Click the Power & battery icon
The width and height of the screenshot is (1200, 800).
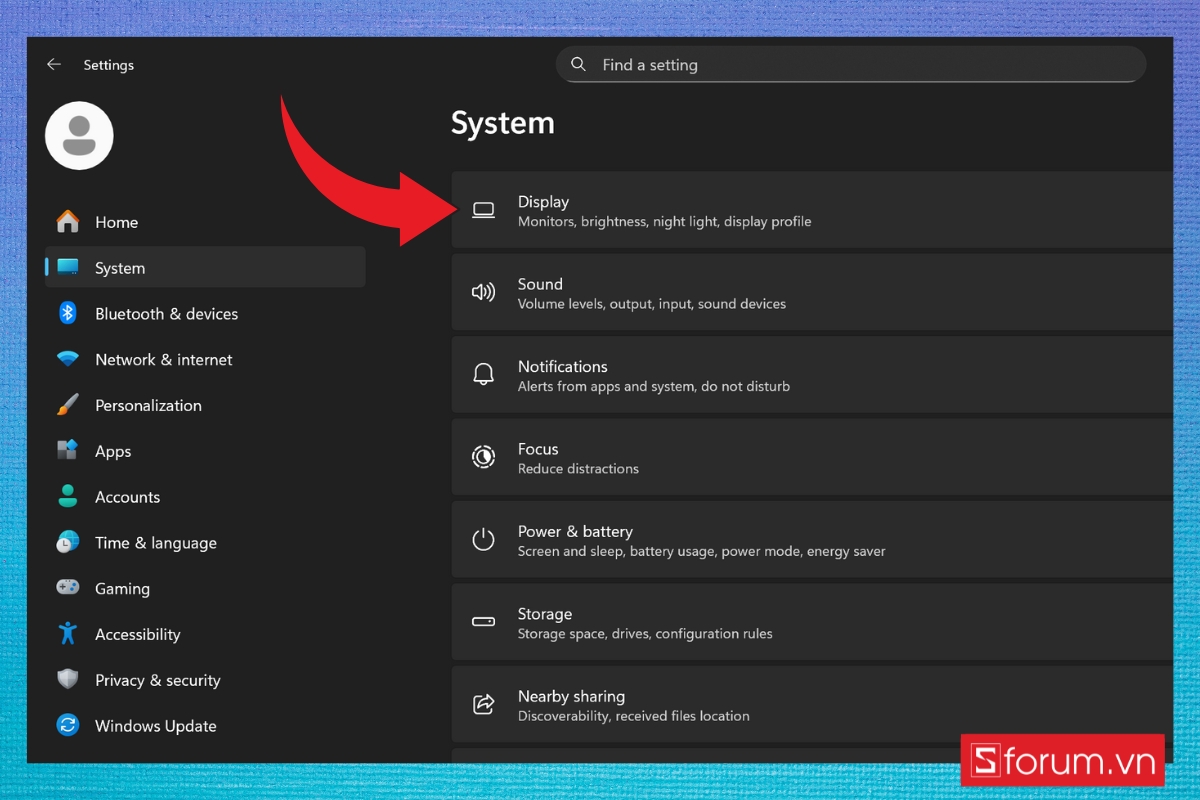[483, 540]
